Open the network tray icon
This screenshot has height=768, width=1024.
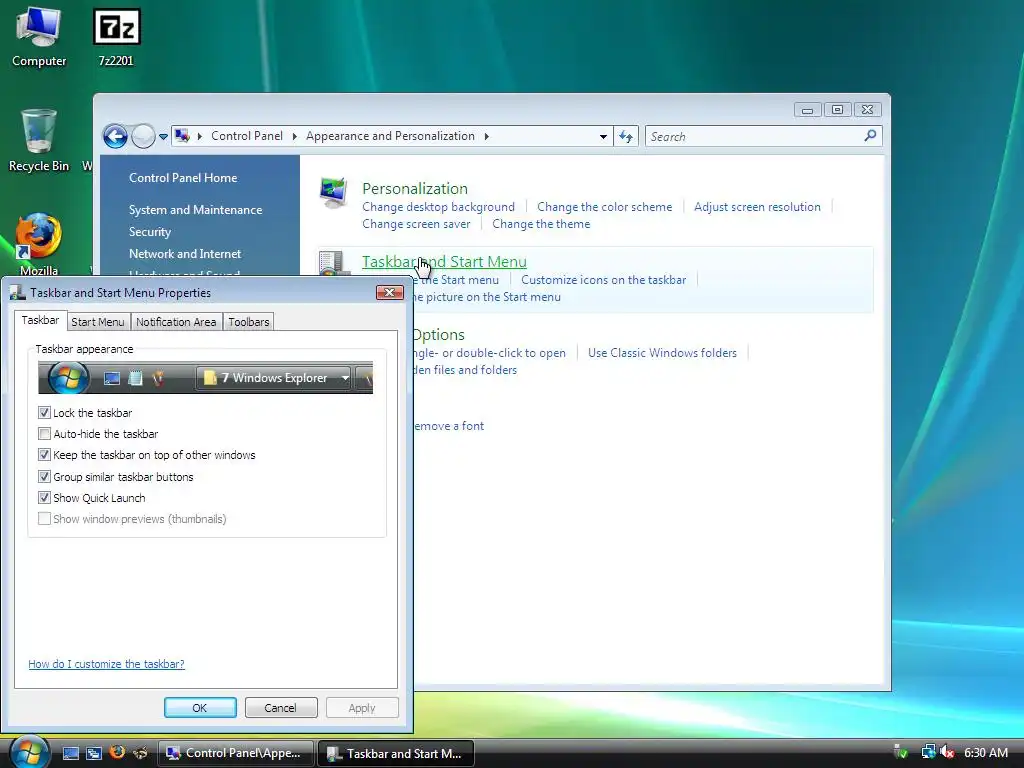tap(928, 752)
